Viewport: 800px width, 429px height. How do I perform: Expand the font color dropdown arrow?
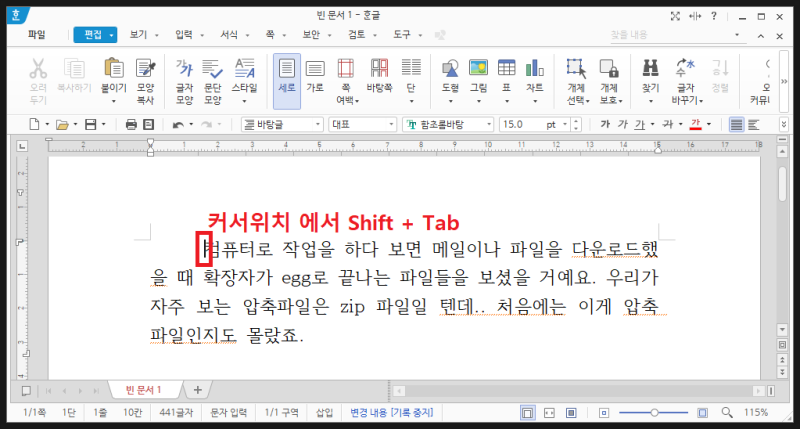709,124
